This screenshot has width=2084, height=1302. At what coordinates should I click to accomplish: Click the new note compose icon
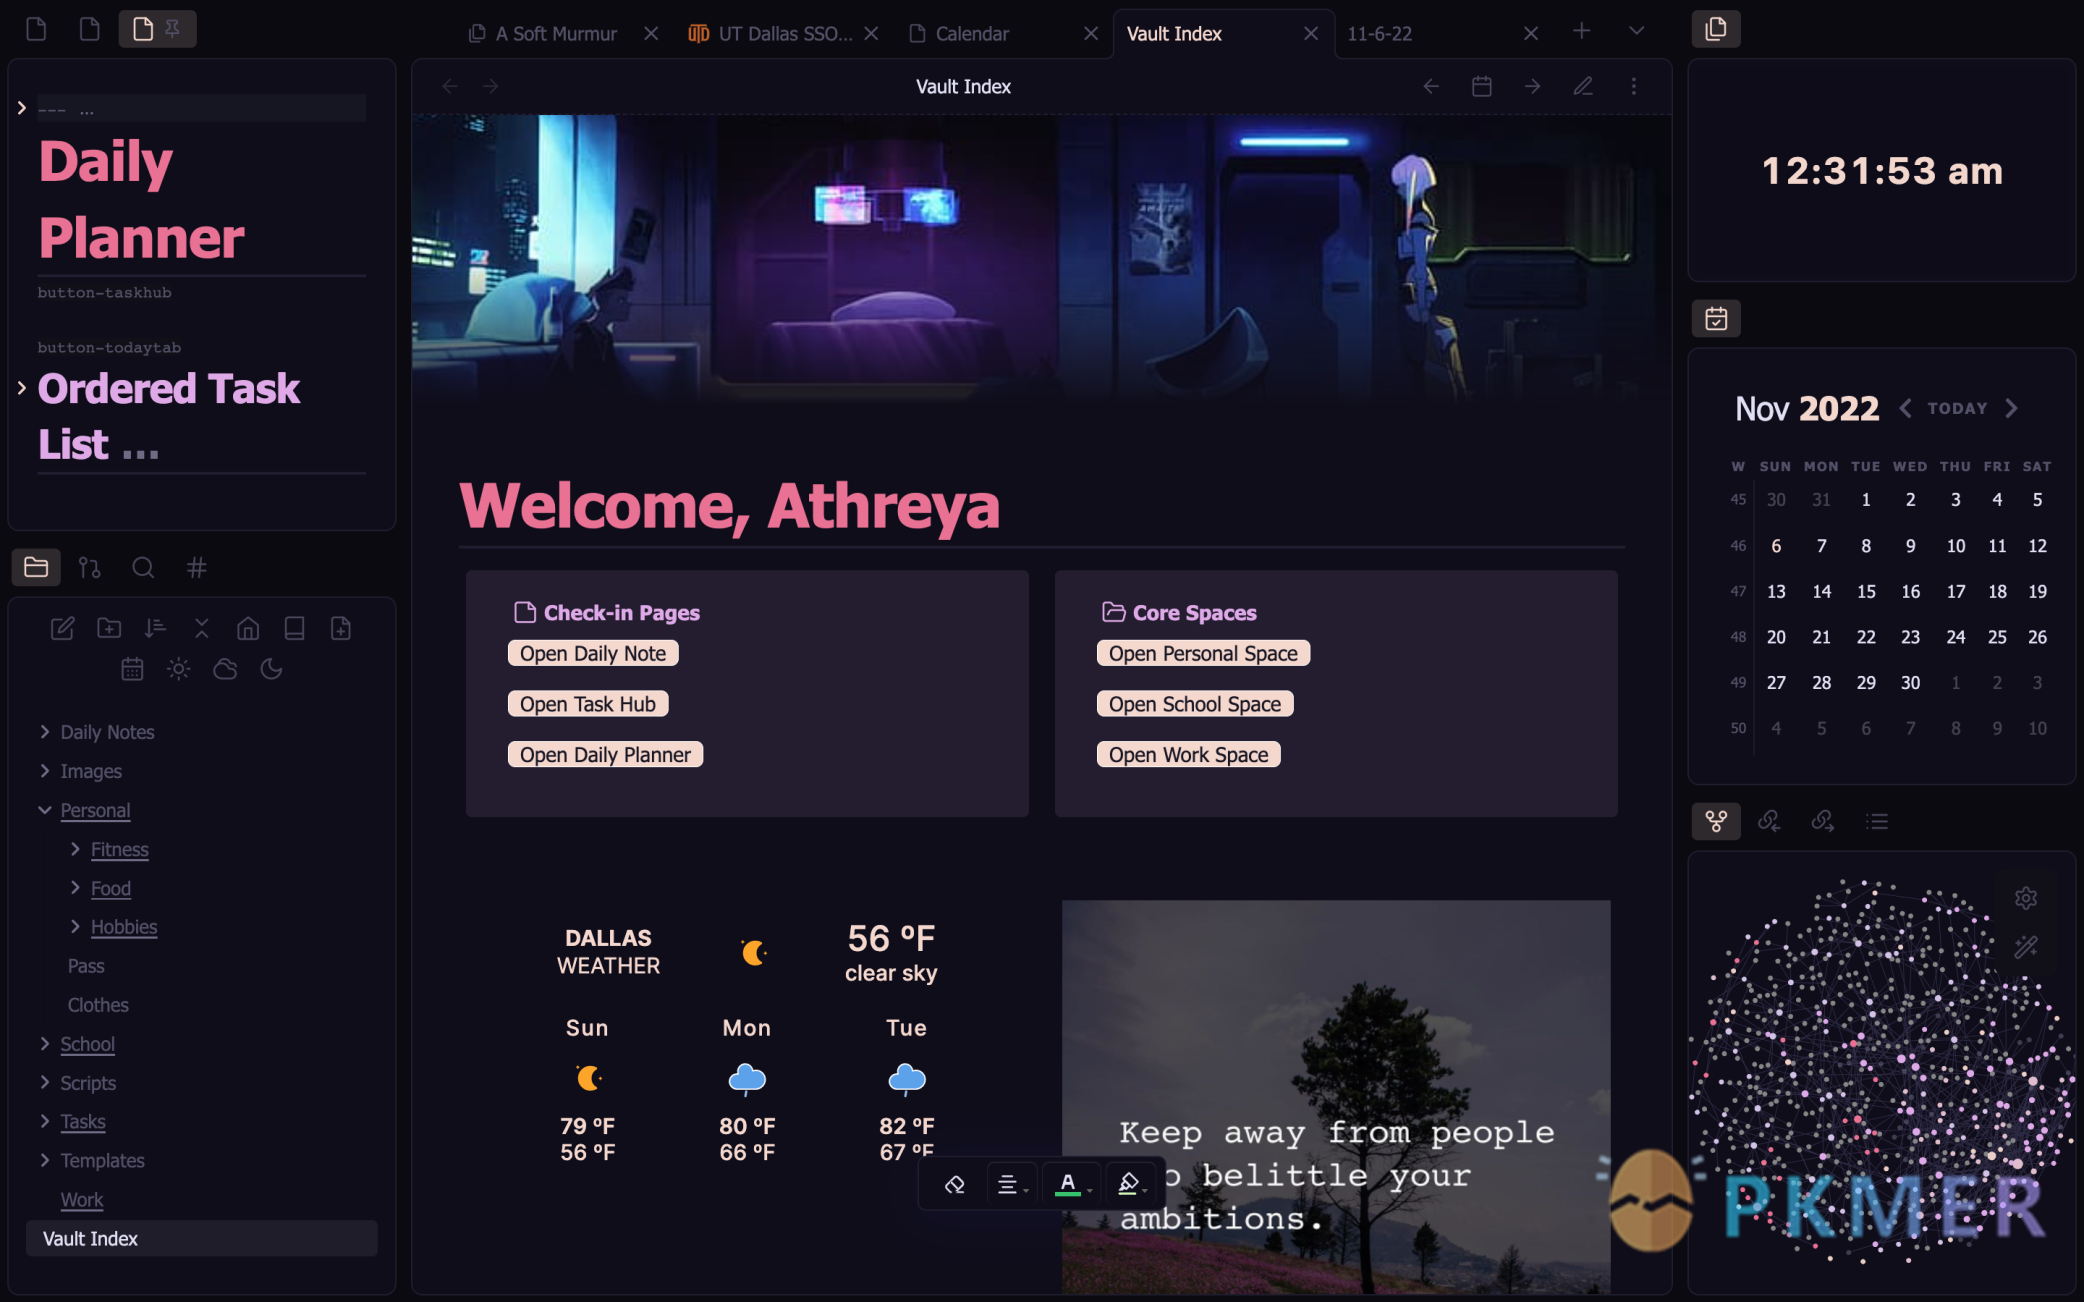click(x=61, y=627)
